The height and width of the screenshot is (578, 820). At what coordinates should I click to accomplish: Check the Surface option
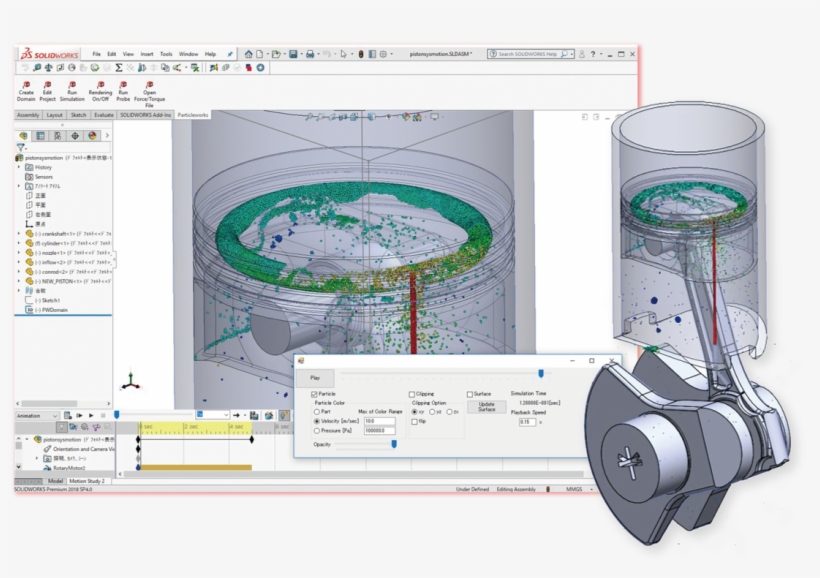[469, 394]
